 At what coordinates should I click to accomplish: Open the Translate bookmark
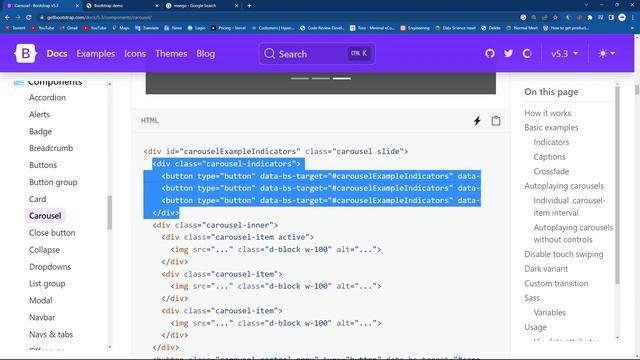(147, 28)
